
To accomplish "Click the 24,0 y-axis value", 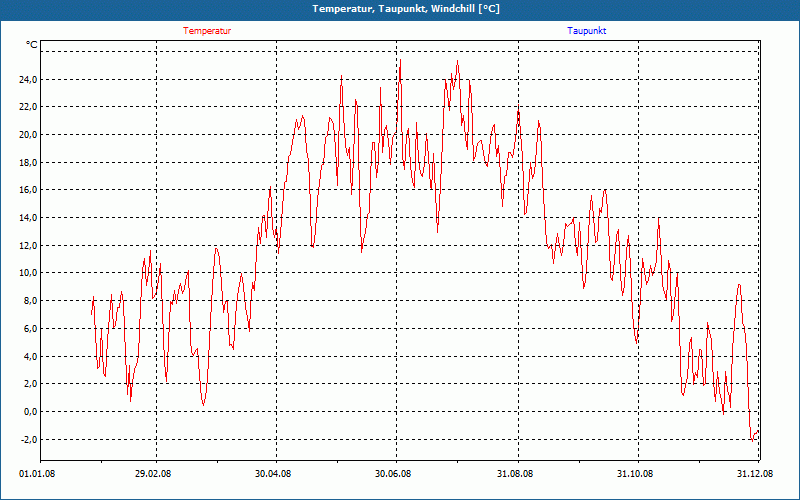I will [x=28, y=80].
